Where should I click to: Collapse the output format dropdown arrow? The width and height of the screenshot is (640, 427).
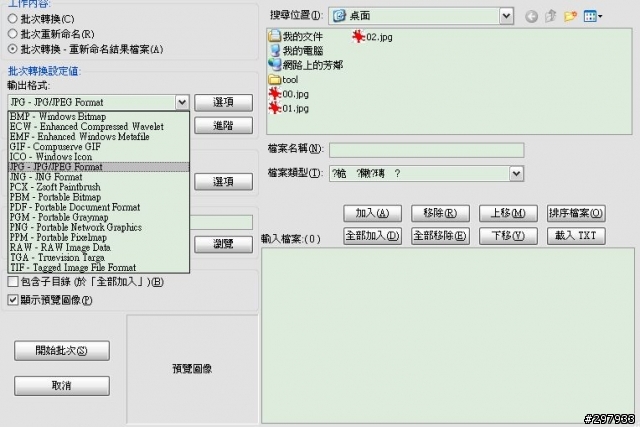tap(182, 102)
